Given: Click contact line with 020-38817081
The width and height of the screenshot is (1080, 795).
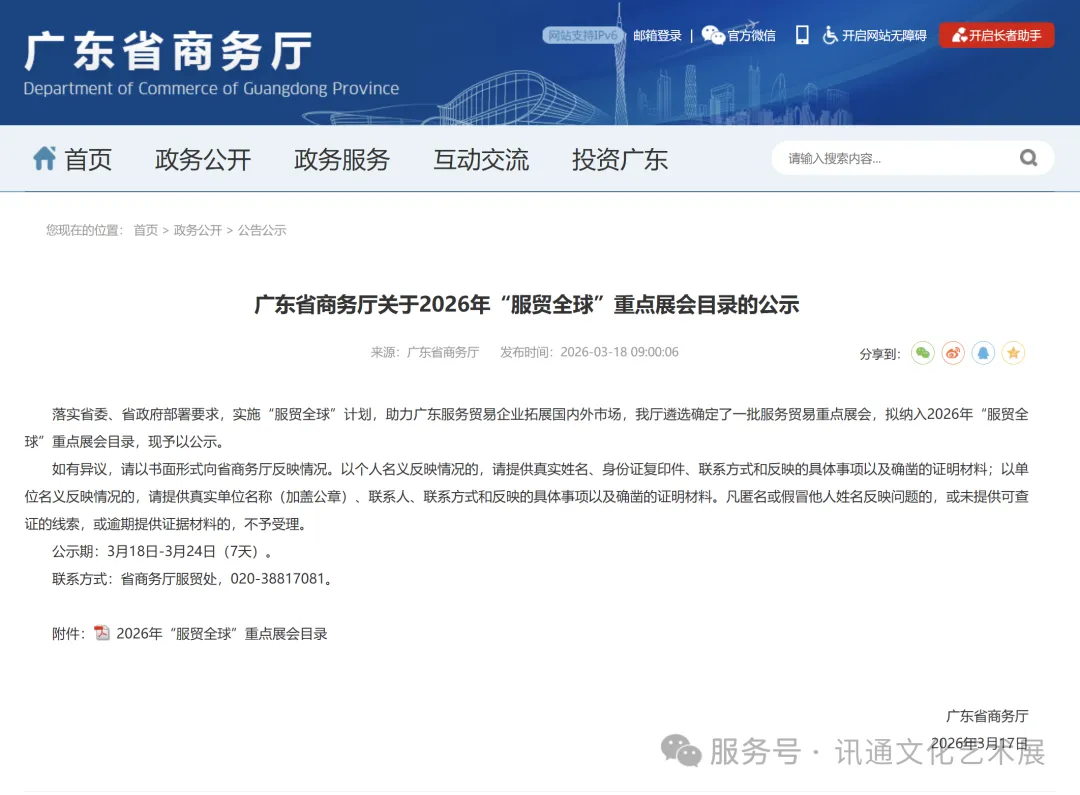Looking at the screenshot, I should (193, 579).
